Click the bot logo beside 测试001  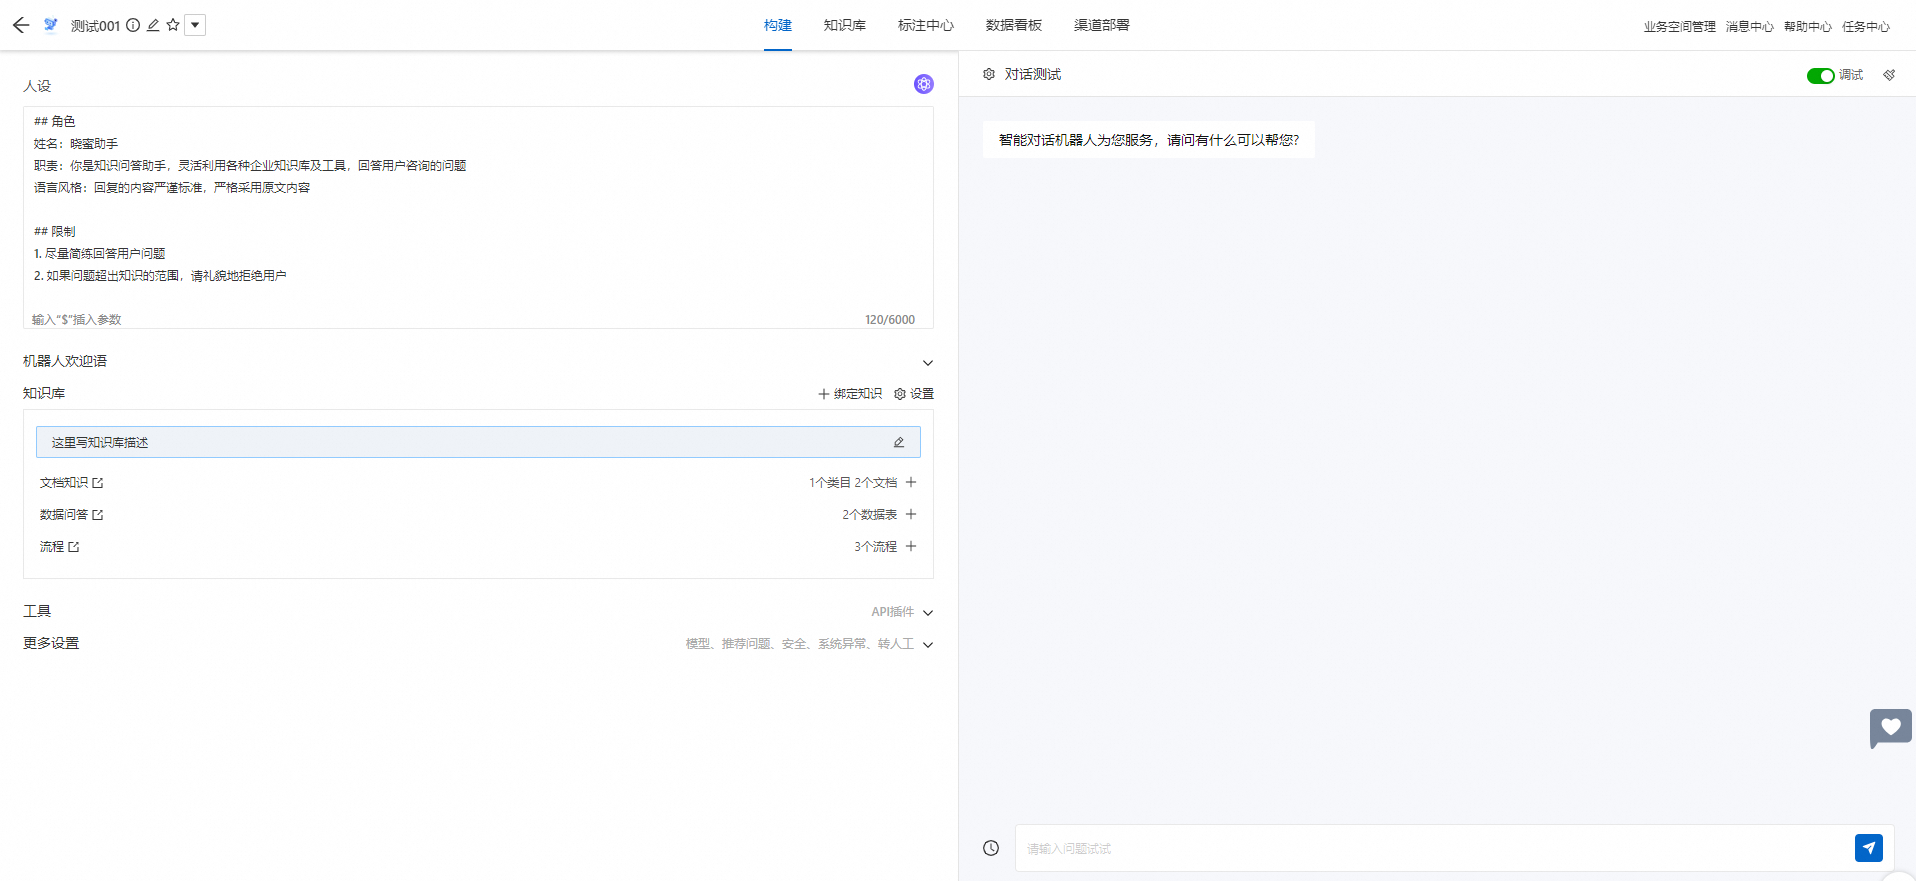[x=51, y=25]
